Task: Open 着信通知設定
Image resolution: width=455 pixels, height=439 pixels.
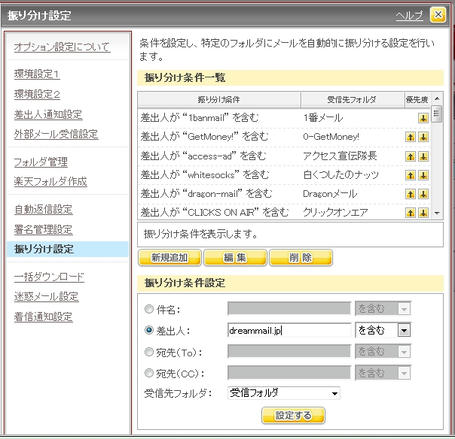Action: [x=43, y=317]
